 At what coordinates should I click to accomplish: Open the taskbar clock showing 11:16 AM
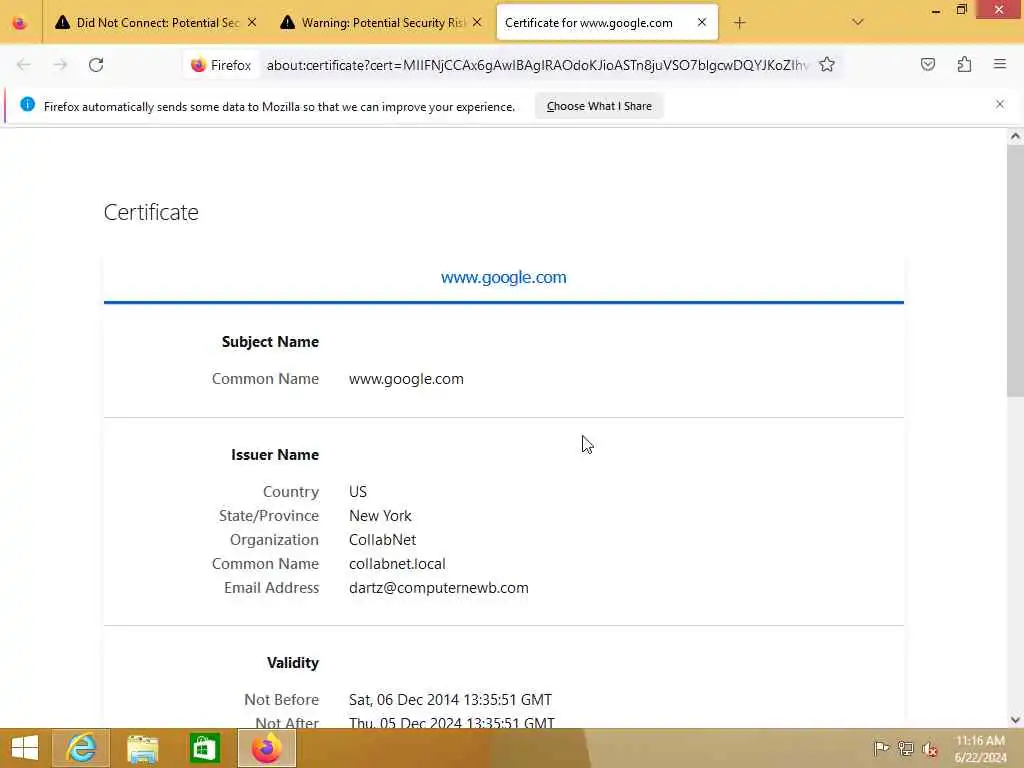980,749
